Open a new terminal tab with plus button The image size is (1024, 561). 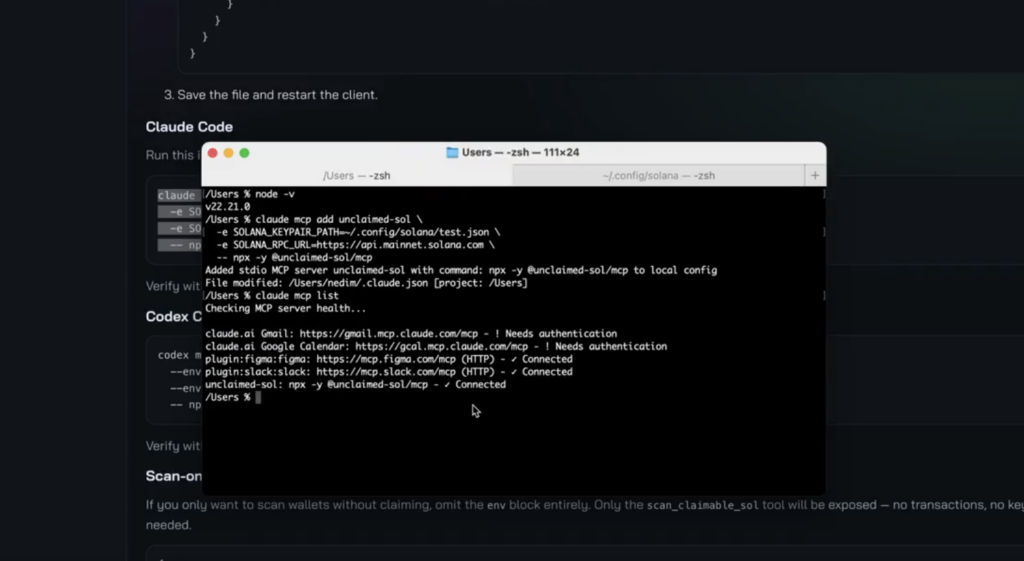[815, 175]
